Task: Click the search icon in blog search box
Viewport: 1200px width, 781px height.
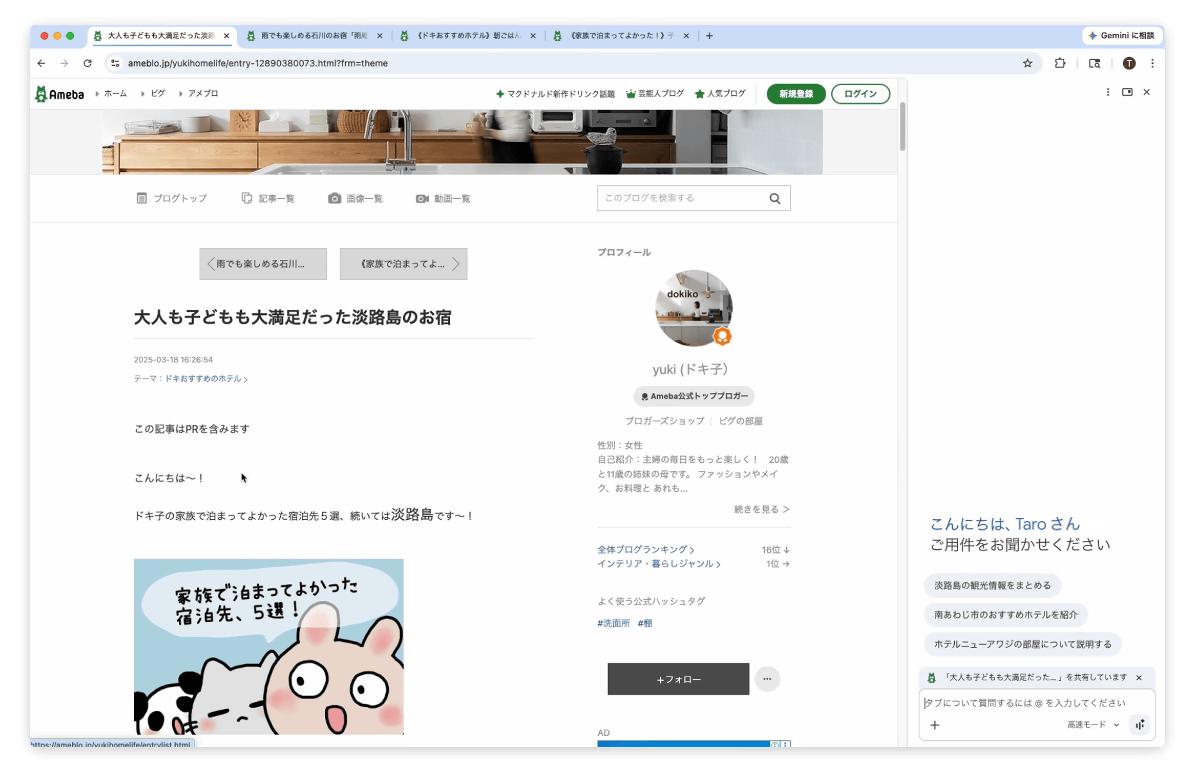Action: 775,198
